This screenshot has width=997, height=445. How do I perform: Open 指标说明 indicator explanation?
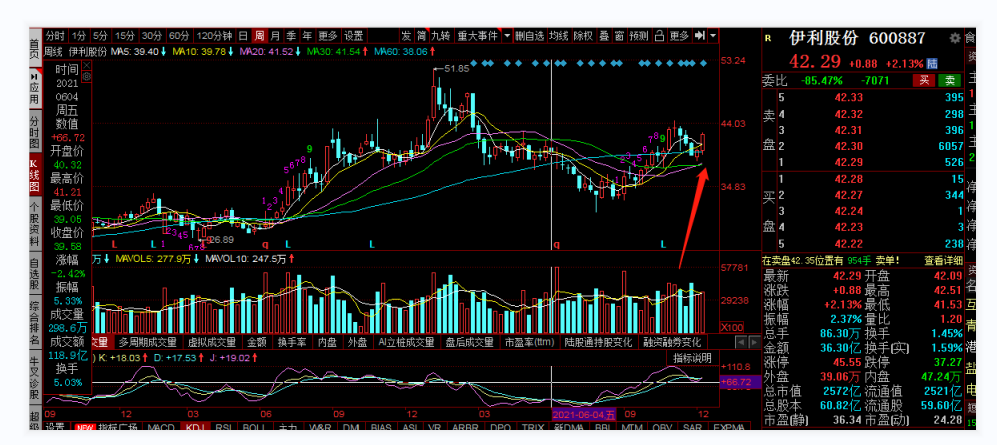click(x=692, y=358)
